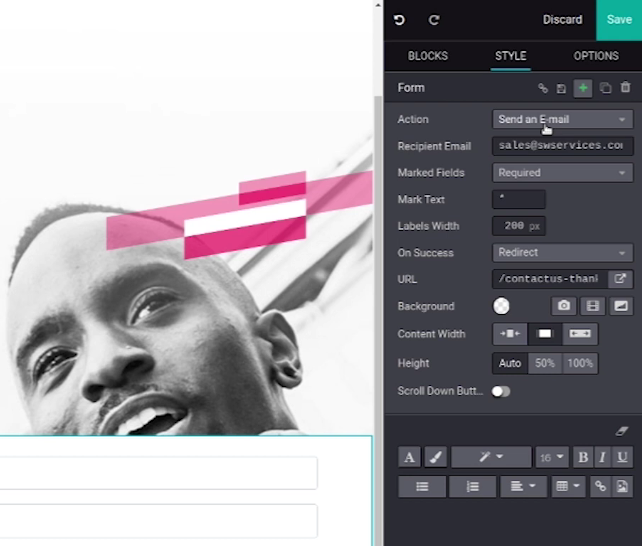Click the first form input field
The image size is (642, 546).
coord(158,473)
